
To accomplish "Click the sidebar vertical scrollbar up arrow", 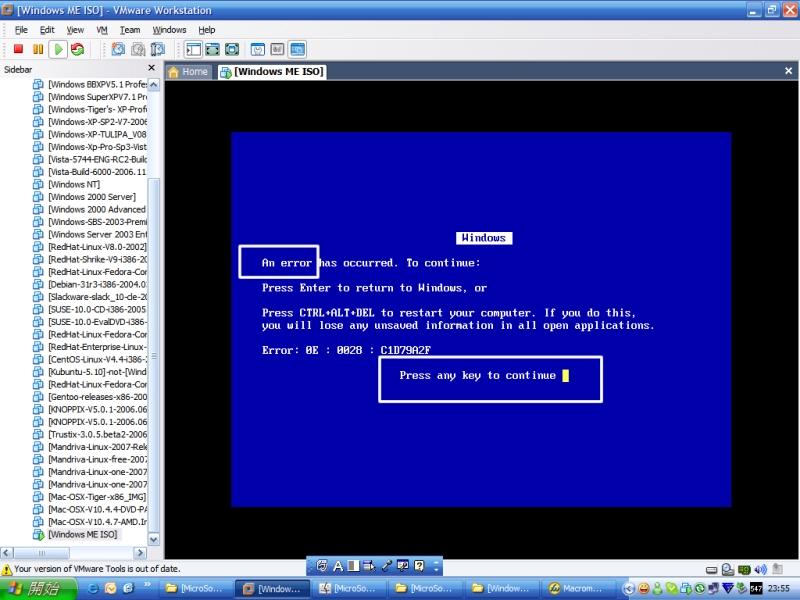I will [x=153, y=85].
